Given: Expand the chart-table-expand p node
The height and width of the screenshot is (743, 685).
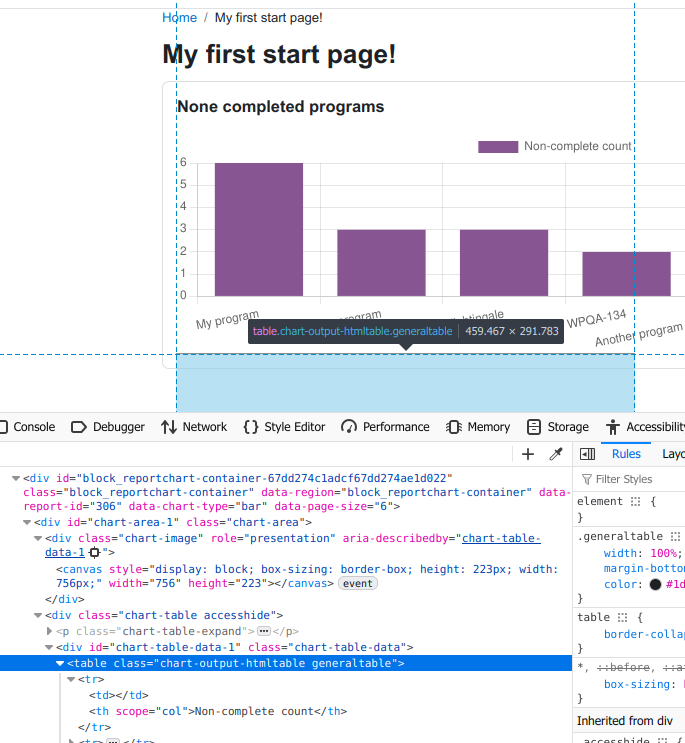Looking at the screenshot, I should tap(49, 631).
